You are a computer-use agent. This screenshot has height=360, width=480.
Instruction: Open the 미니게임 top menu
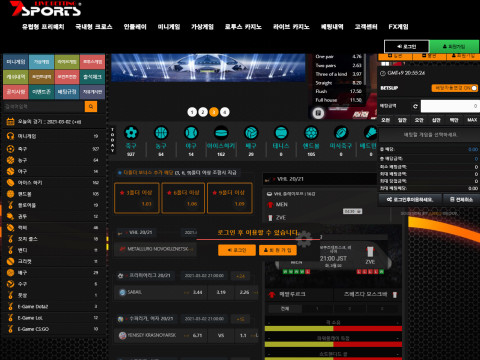(169, 27)
